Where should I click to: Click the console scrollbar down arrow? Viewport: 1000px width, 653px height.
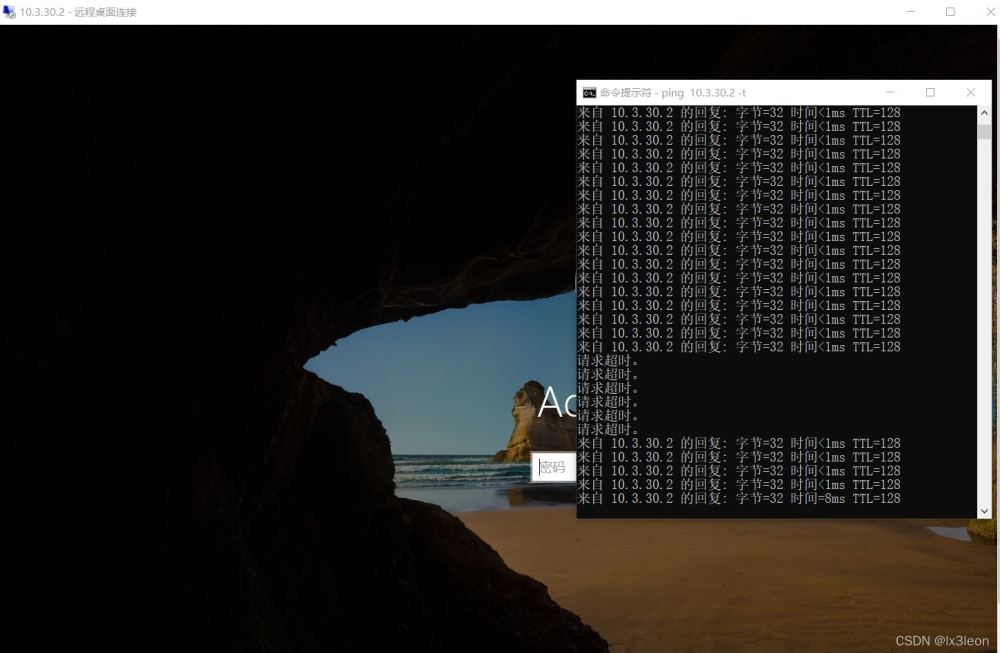(984, 511)
